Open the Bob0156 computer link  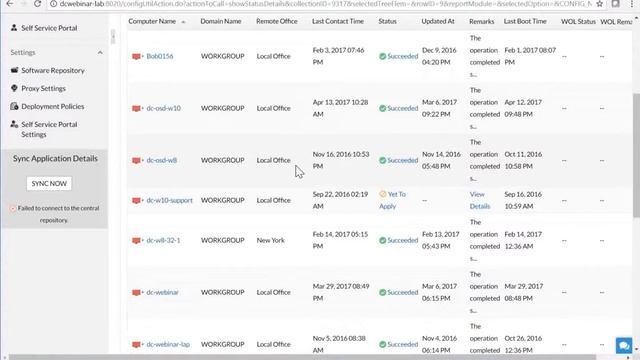click(160, 56)
